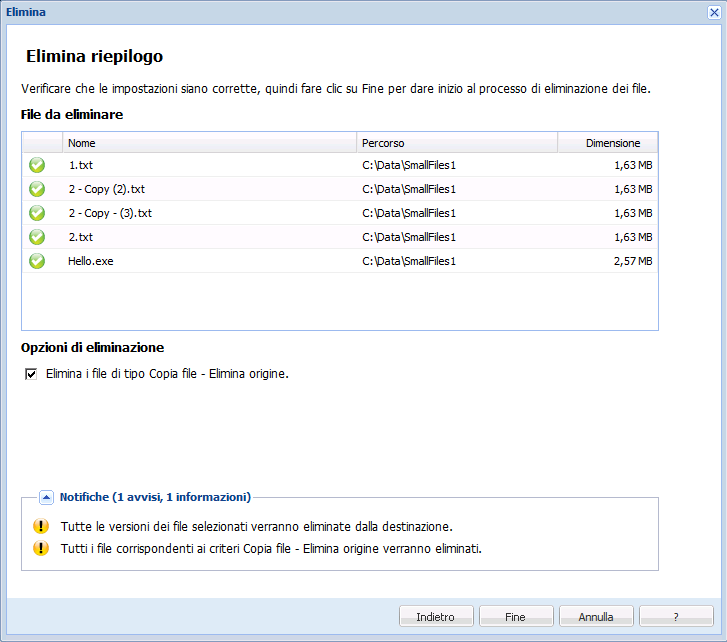Image resolution: width=727 pixels, height=642 pixels.
Task: Select the 2 - Copy (2).txt filename
Action: point(107,189)
